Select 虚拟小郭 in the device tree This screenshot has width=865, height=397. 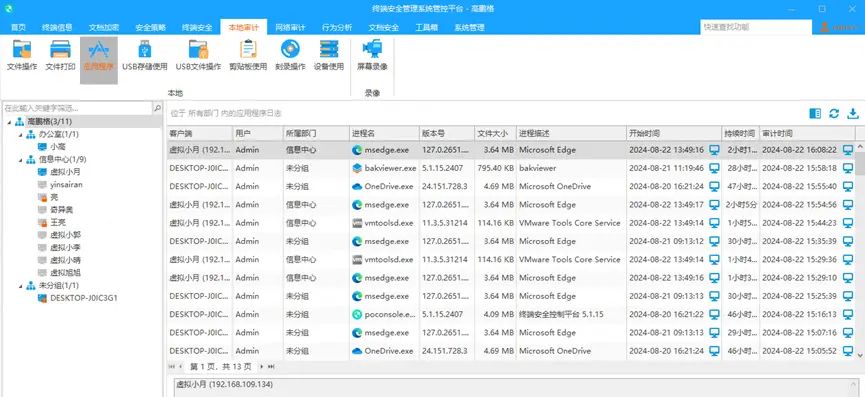pyautogui.click(x=66, y=235)
